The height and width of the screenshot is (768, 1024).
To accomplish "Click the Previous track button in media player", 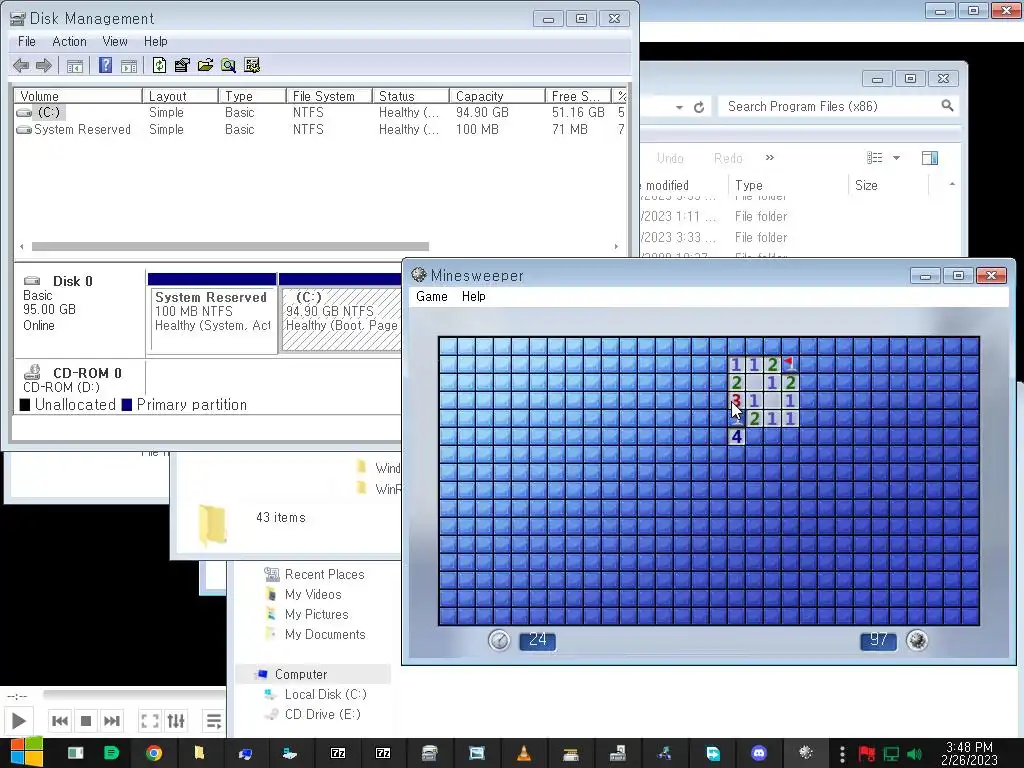I will [x=59, y=721].
